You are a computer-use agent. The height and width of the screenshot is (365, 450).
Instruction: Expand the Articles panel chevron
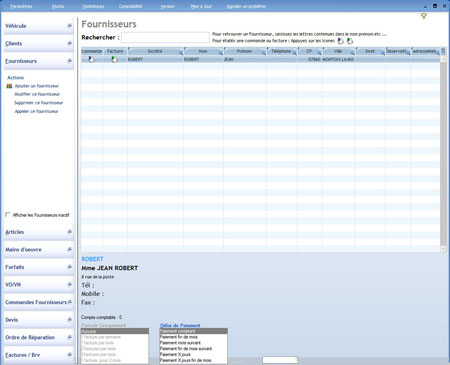coord(70,232)
